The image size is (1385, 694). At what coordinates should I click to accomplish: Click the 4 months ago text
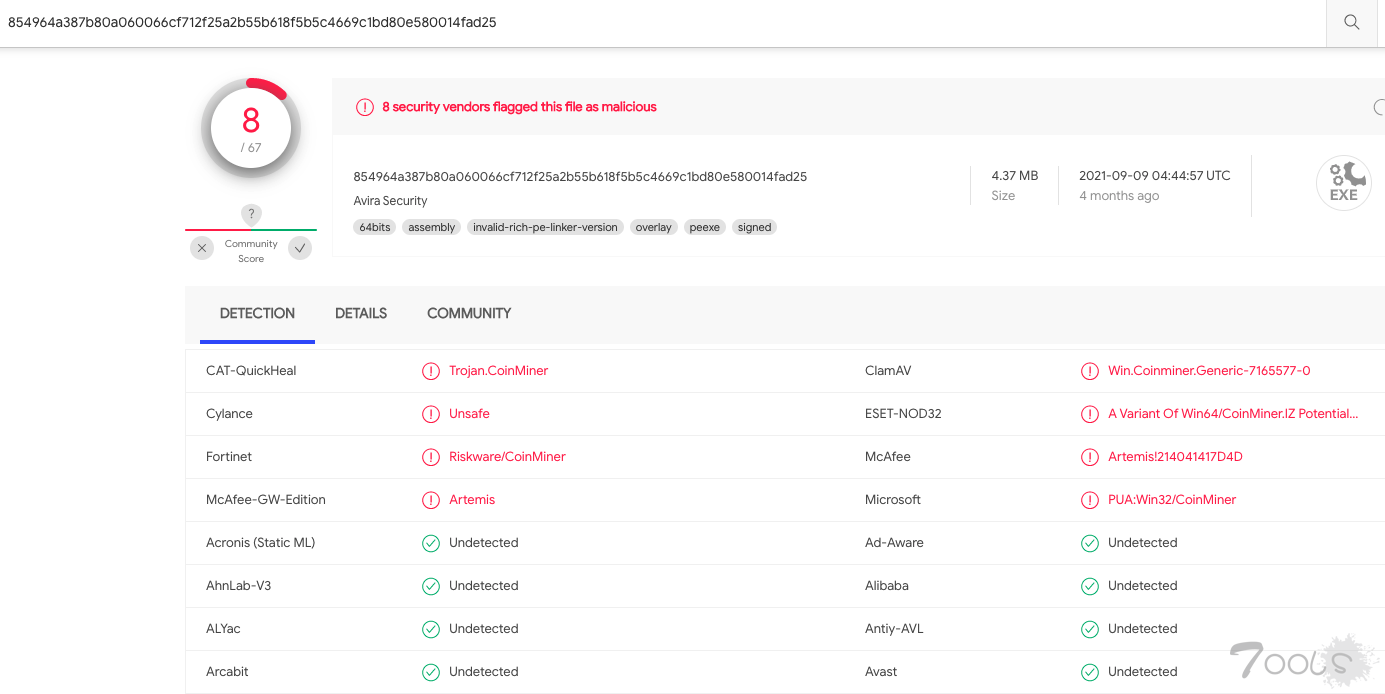(1119, 195)
